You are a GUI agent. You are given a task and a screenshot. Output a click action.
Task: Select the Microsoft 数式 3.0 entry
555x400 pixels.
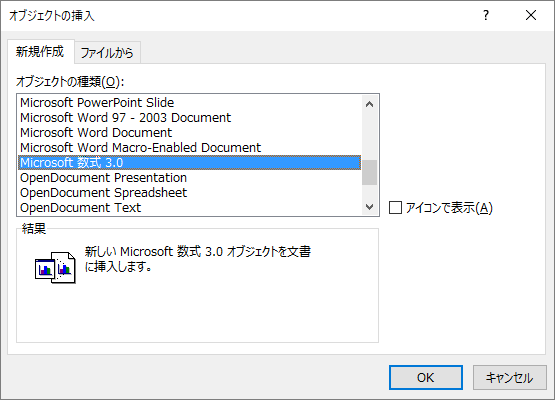click(x=190, y=162)
